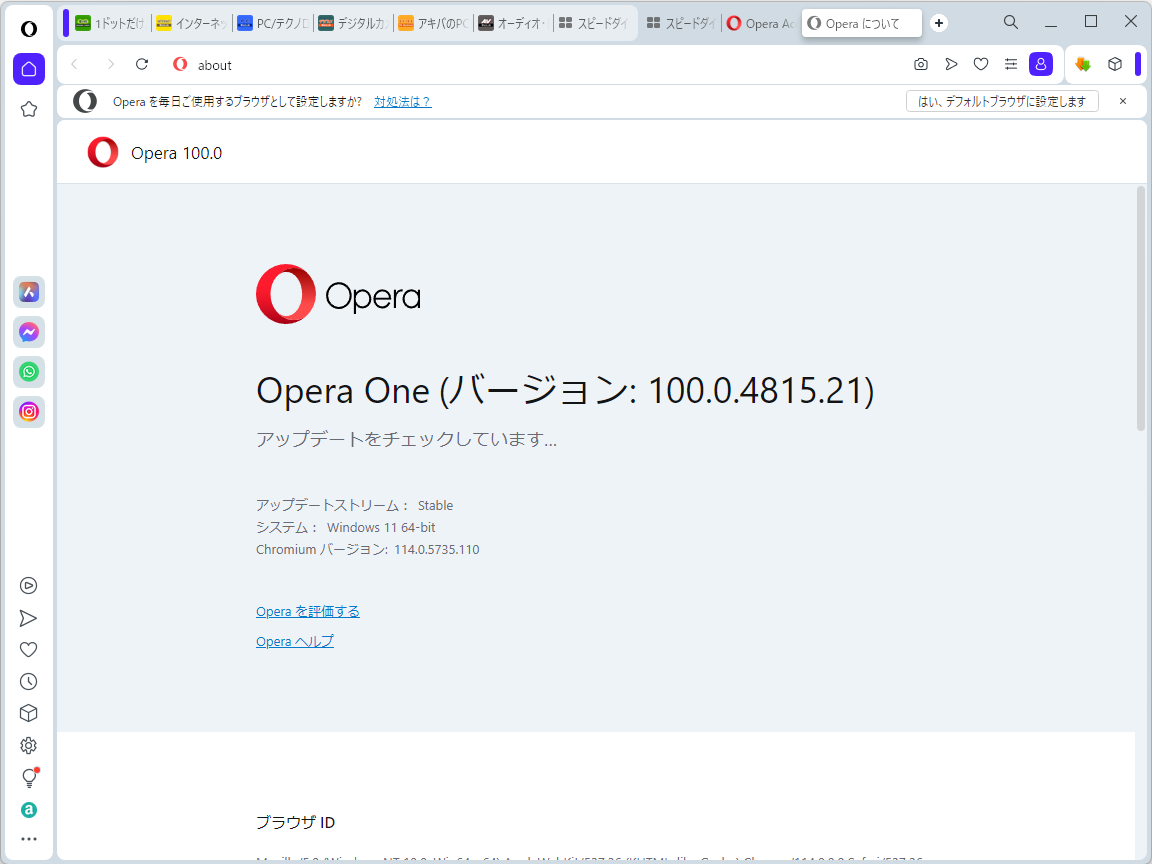Image resolution: width=1152 pixels, height=864 pixels.
Task: Open Opera Settings via the gear icon
Action: click(x=28, y=745)
